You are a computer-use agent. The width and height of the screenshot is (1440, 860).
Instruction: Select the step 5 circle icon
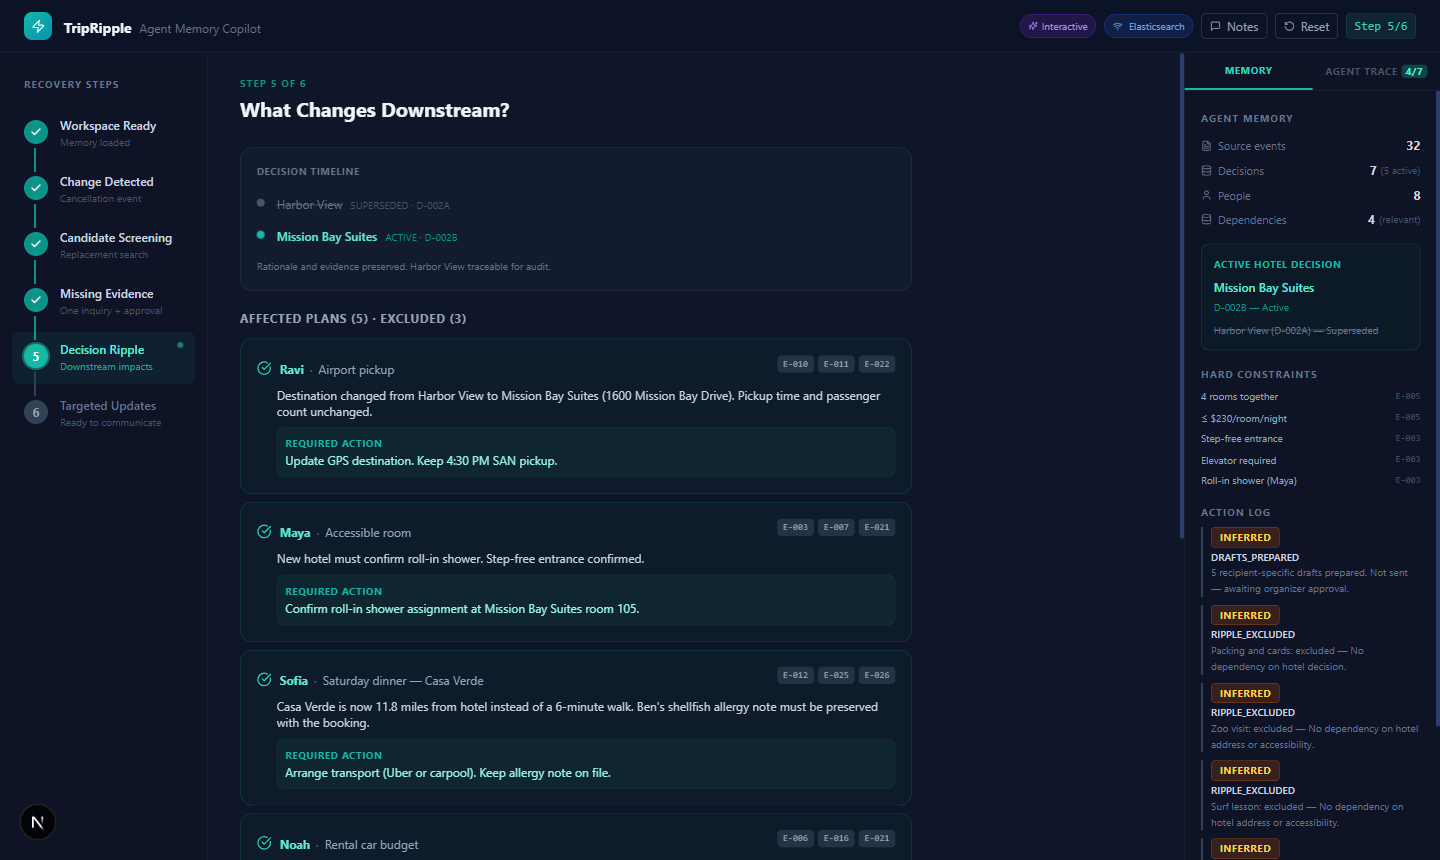tap(36, 356)
